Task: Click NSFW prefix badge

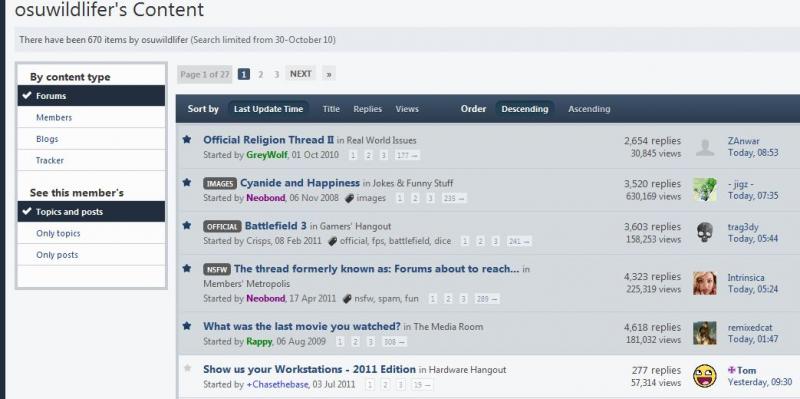Action: [217, 269]
